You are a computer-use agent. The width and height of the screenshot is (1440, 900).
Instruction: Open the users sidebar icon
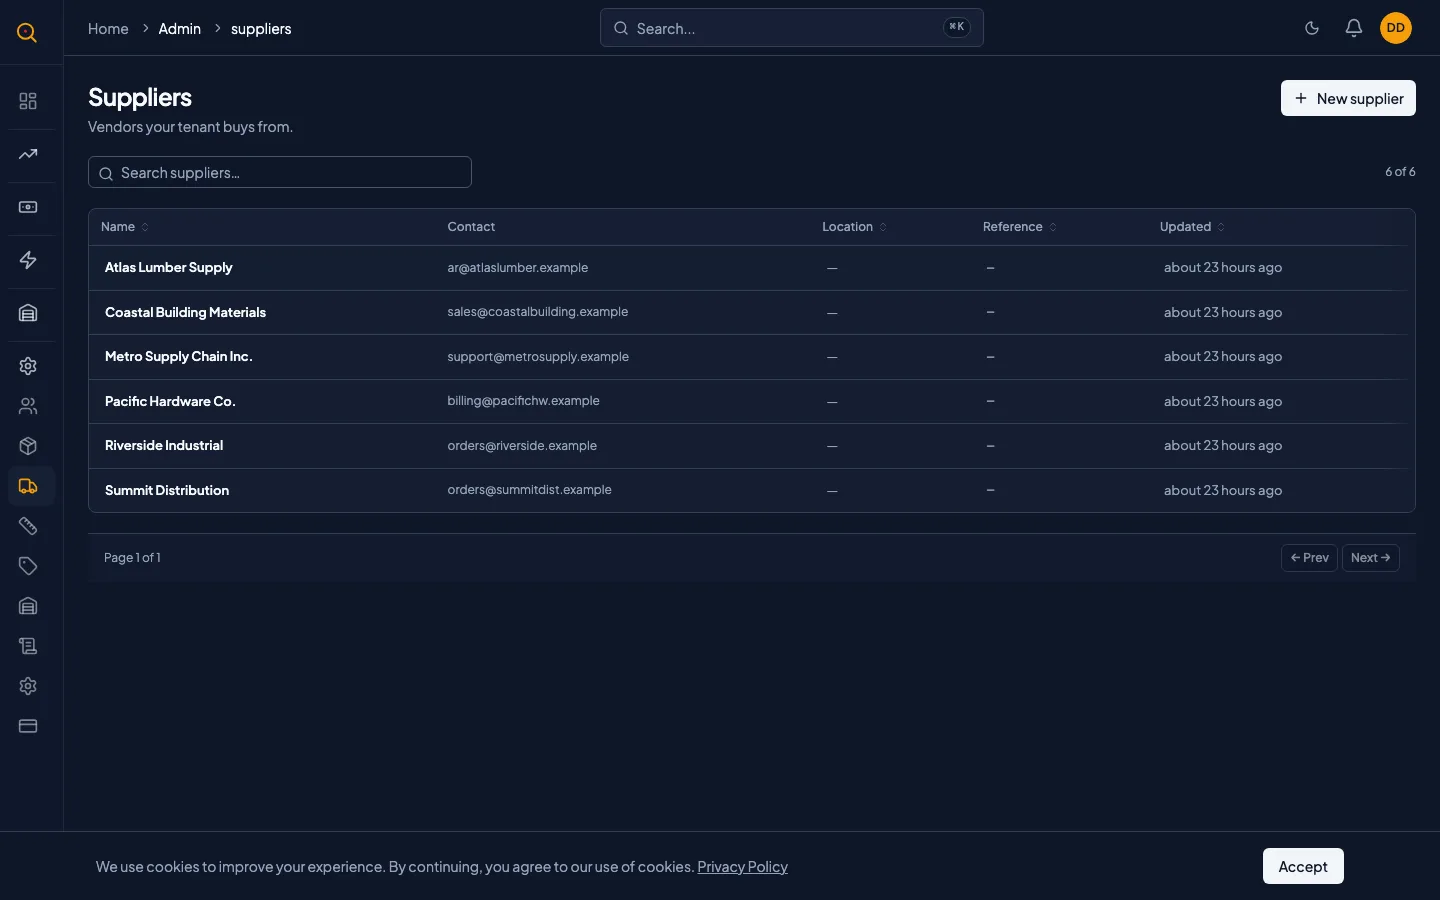tap(28, 406)
